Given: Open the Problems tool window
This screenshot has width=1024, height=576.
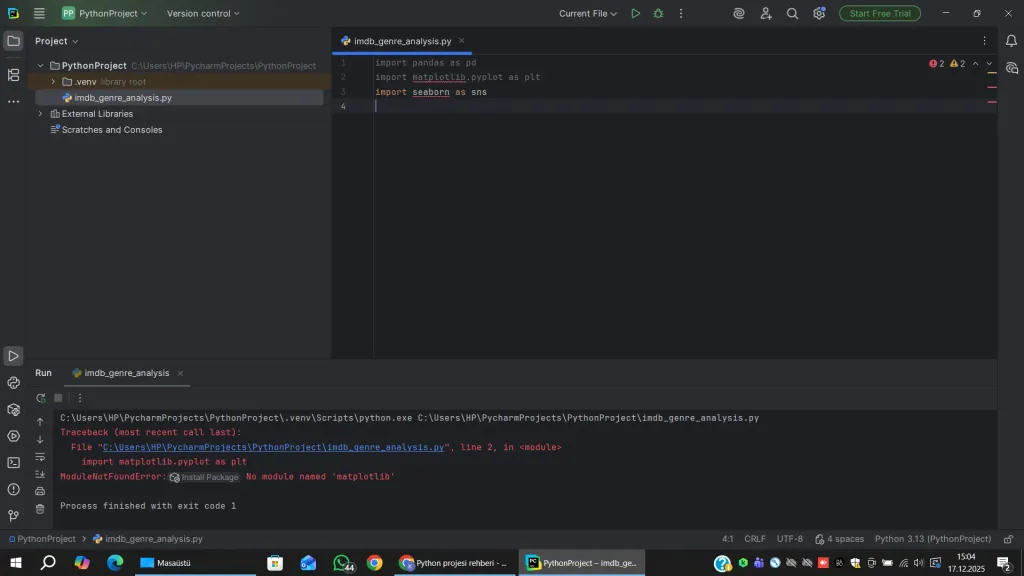Looking at the screenshot, I should pos(13,490).
